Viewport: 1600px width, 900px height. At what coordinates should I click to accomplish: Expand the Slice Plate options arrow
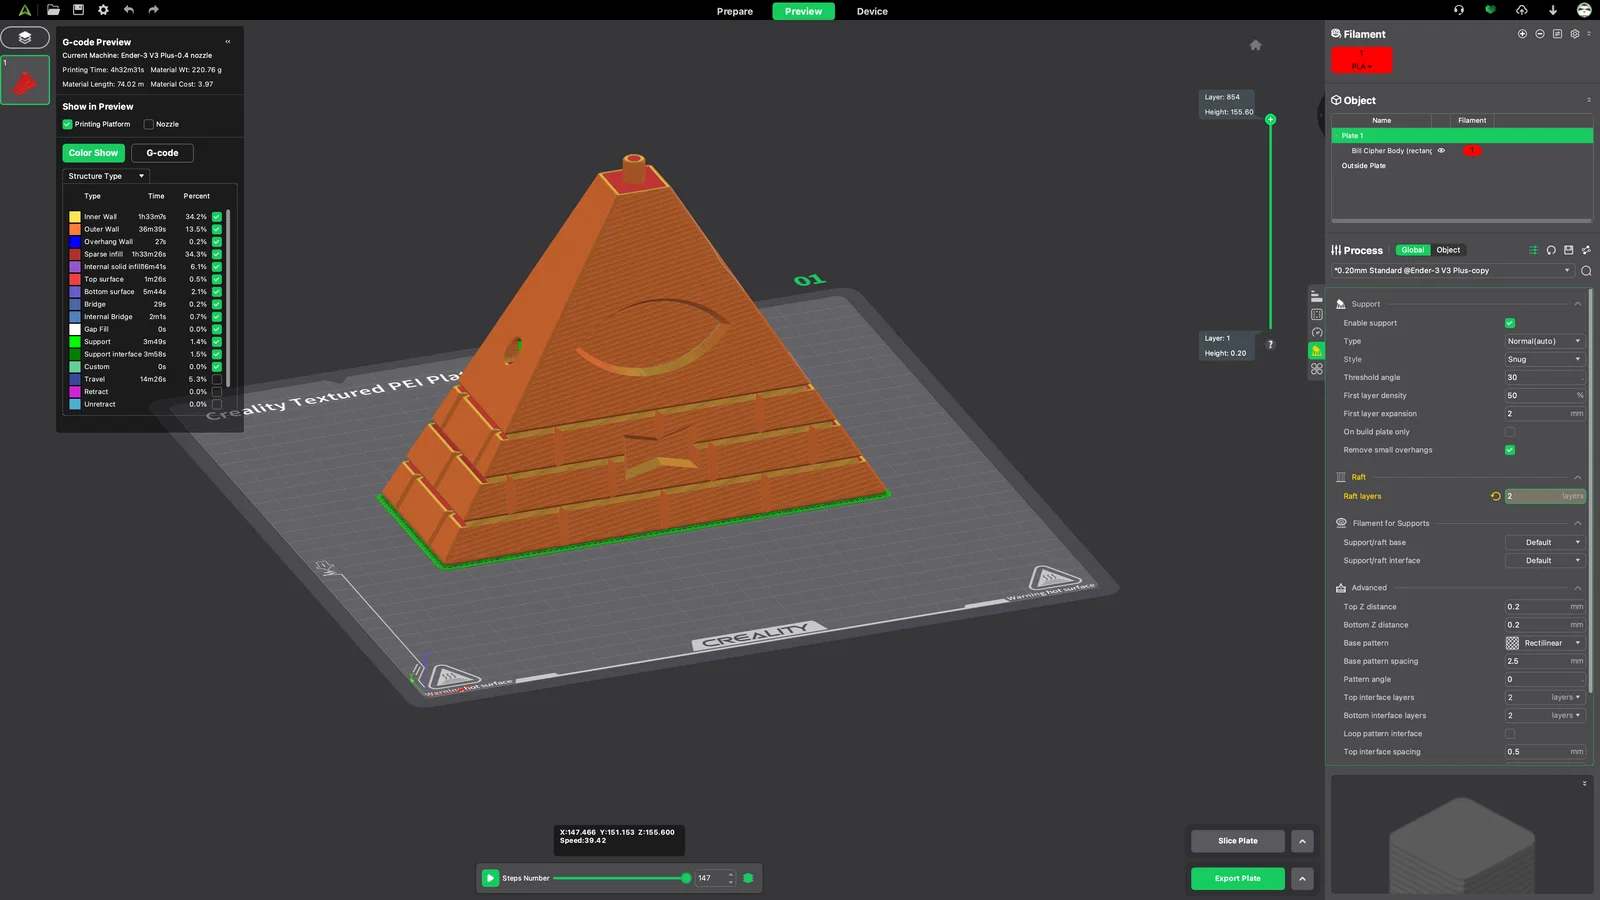(x=1302, y=841)
